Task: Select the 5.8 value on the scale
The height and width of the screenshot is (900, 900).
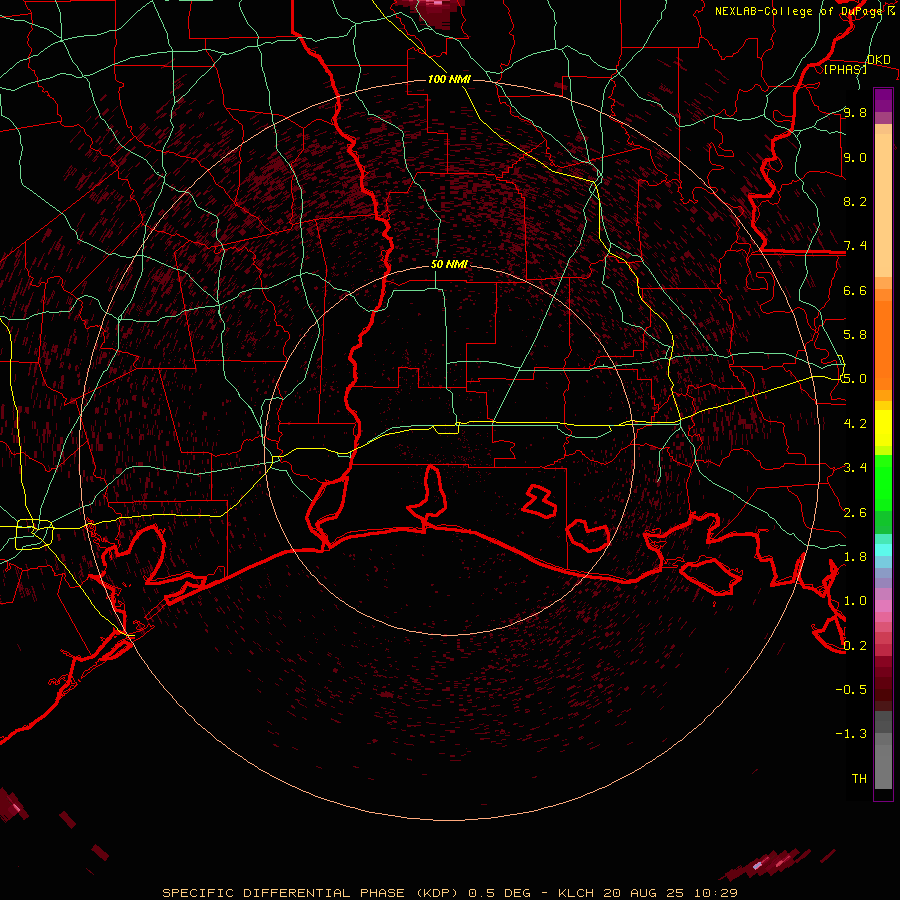Action: (x=855, y=335)
